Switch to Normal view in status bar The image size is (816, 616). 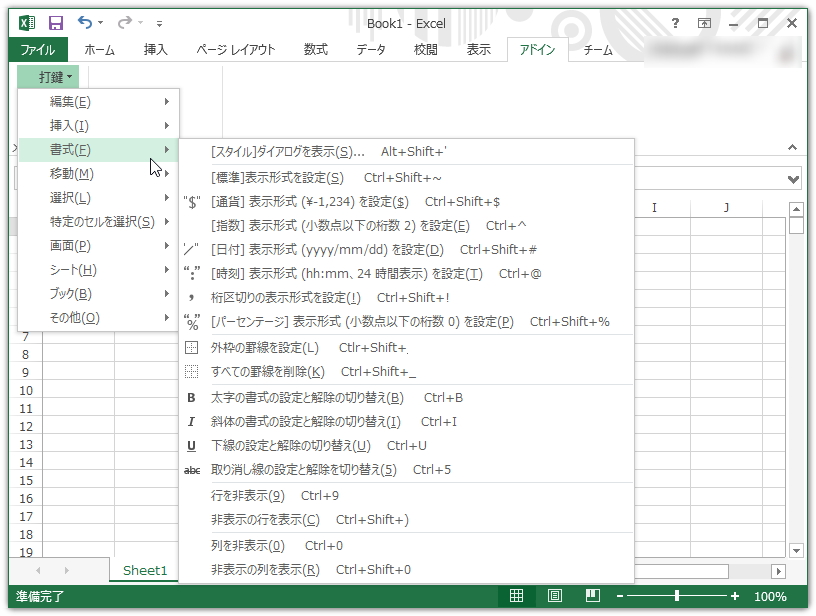pos(518,594)
